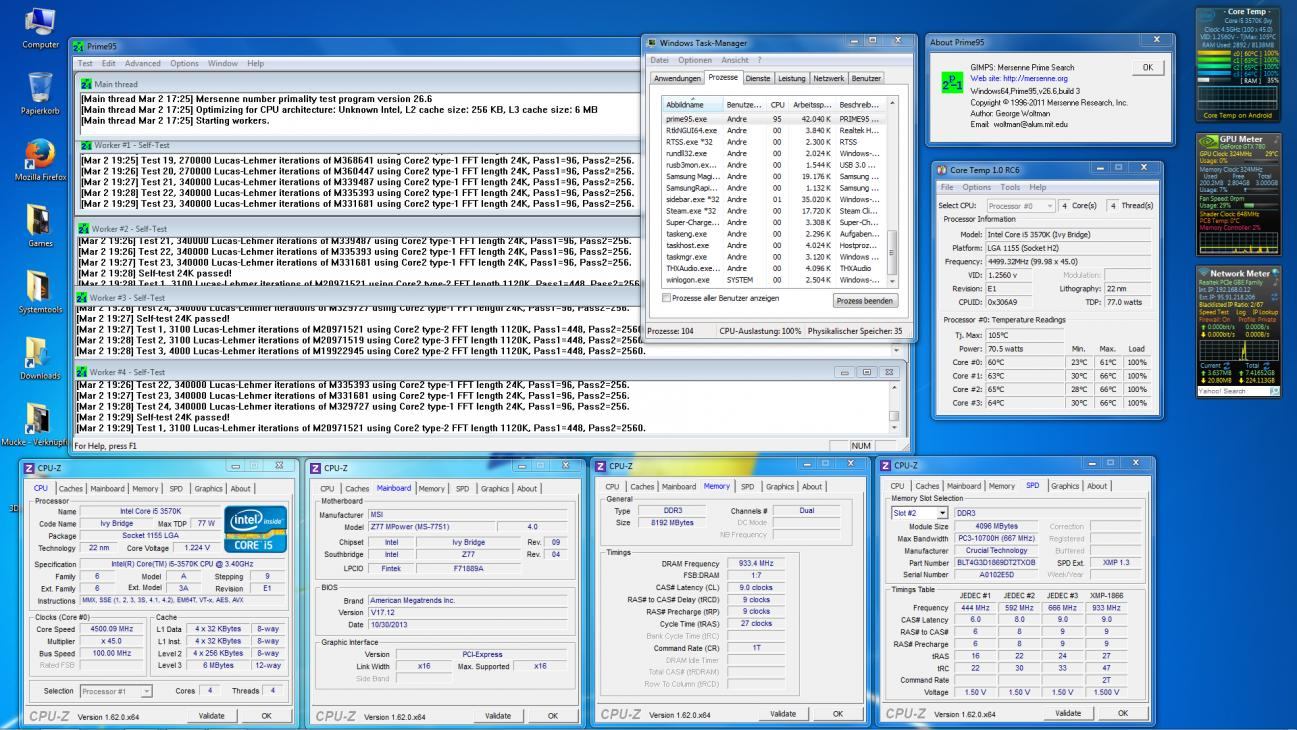Image resolution: width=1297 pixels, height=730 pixels.
Task: Select the taskmgr.exe process row
Action: 773,257
